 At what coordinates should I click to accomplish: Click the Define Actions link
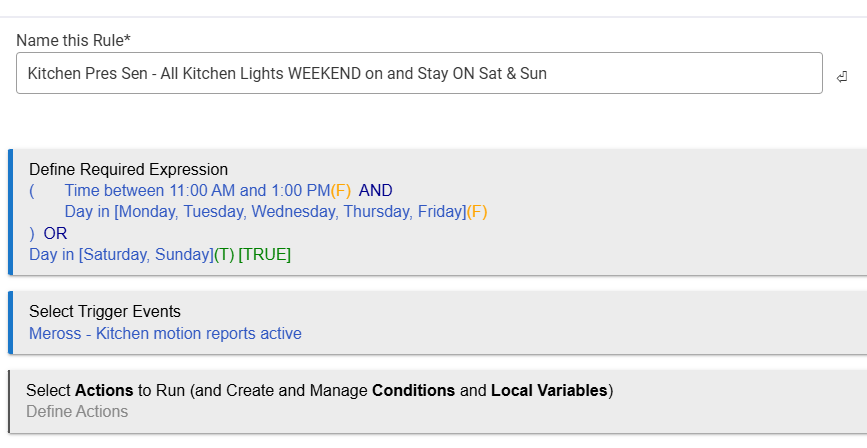77,411
